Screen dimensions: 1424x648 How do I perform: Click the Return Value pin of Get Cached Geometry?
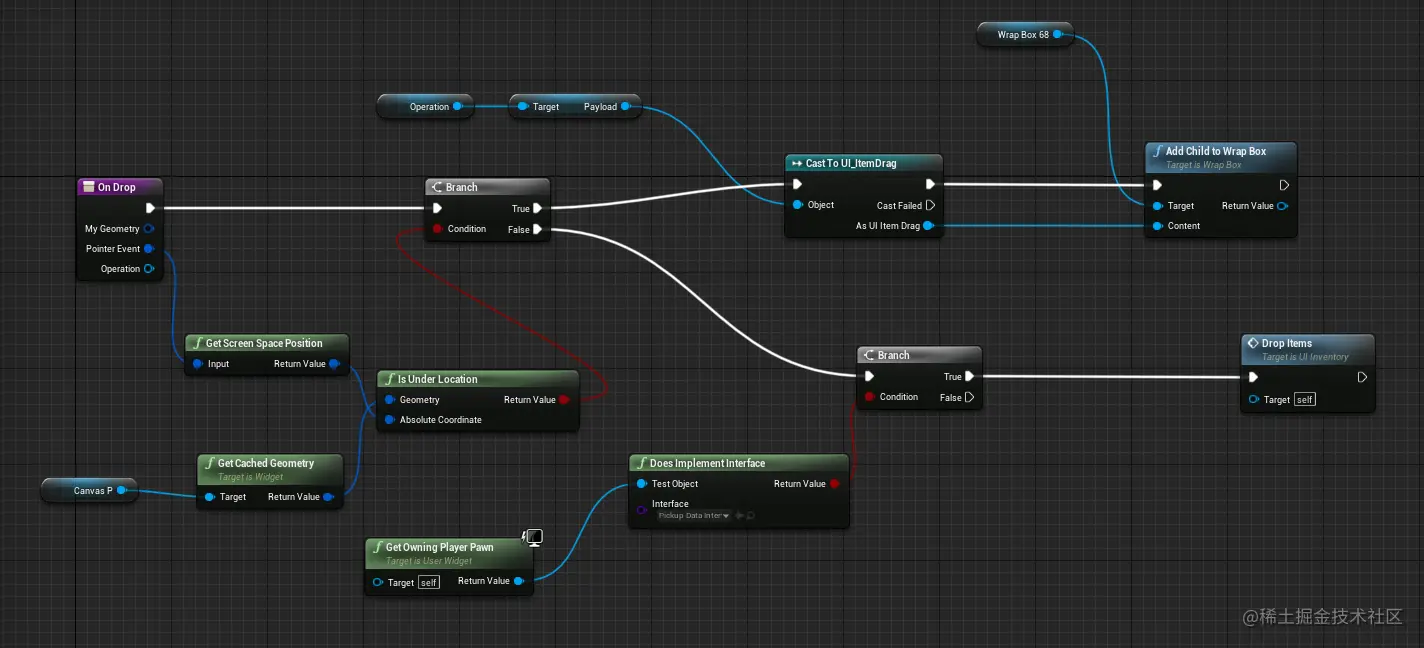328,497
